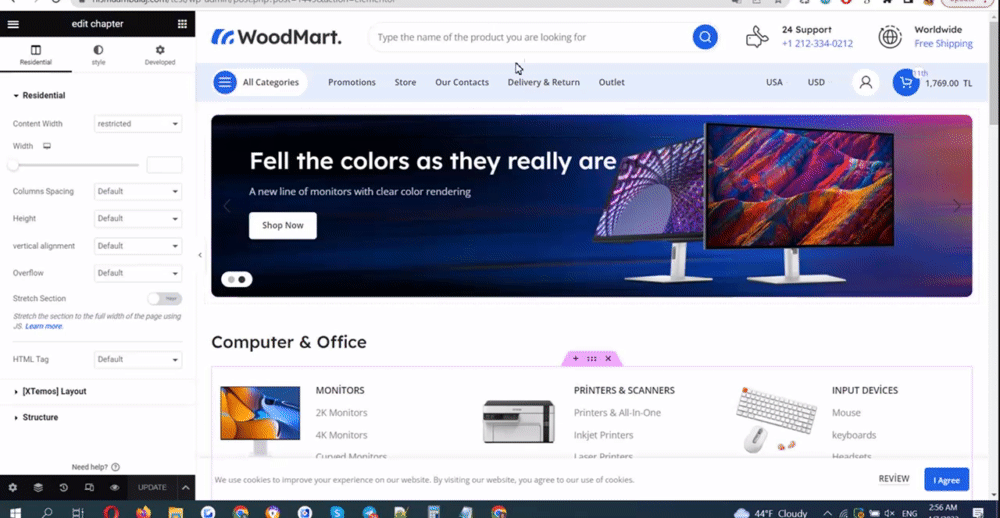1000x518 pixels.
Task: Open the Delivery & Return menu item
Action: point(543,82)
